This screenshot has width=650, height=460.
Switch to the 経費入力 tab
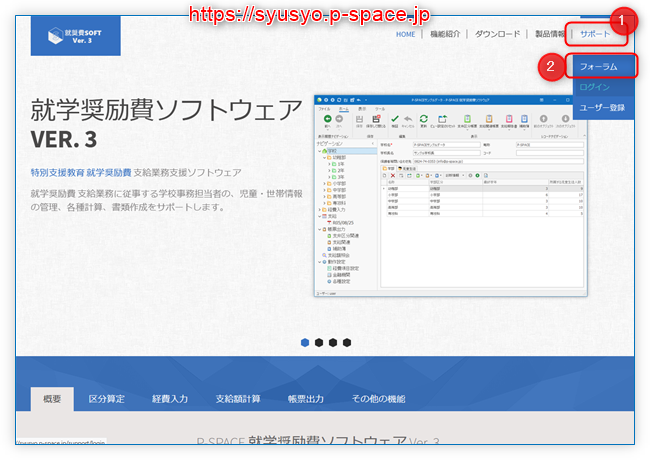(x=170, y=399)
